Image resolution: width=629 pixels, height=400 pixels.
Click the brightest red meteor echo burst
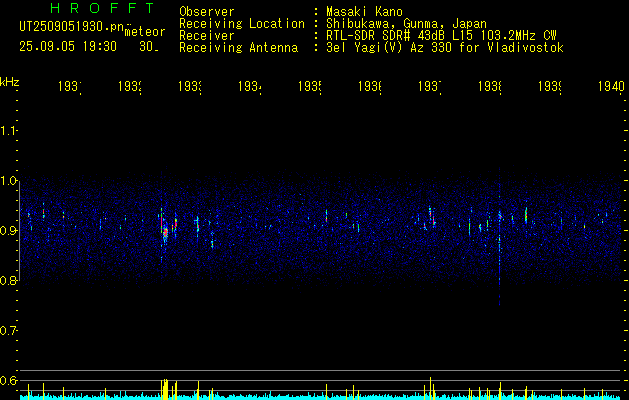(x=165, y=233)
